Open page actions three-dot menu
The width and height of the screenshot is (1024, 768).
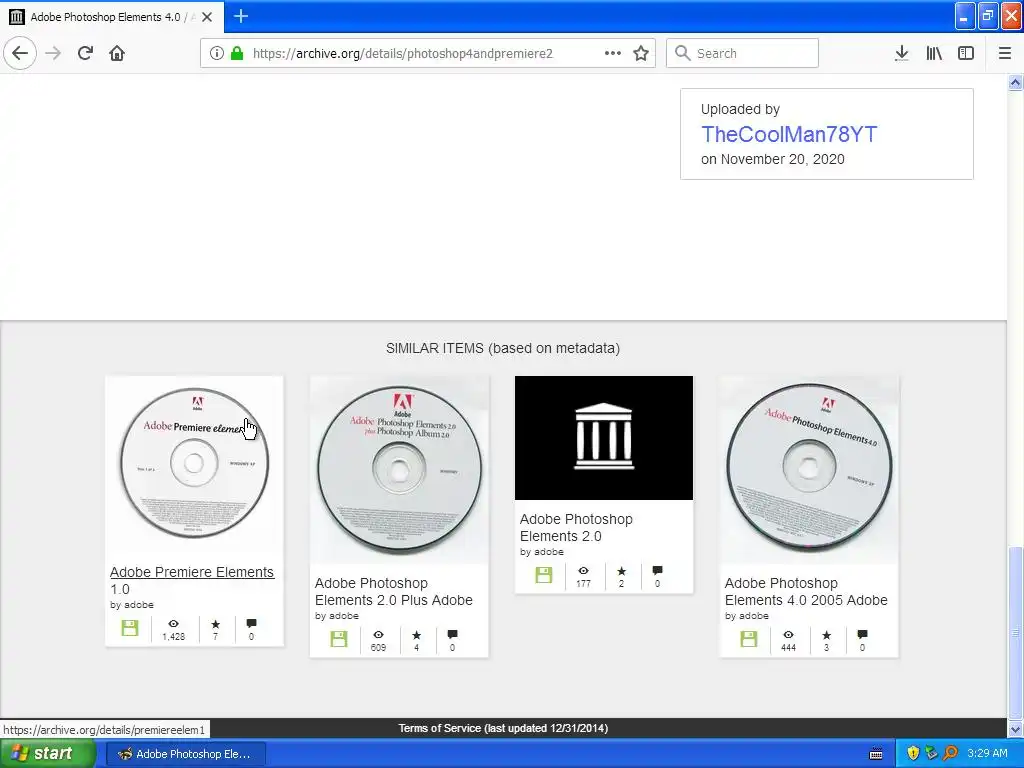point(613,53)
